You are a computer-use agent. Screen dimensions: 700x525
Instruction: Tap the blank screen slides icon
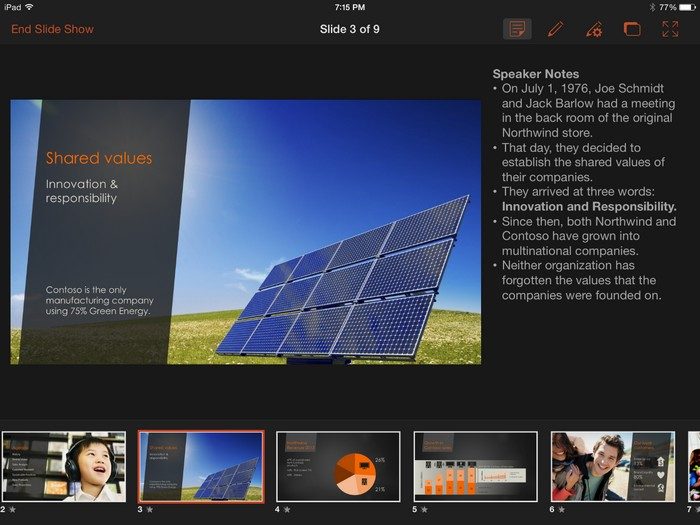click(x=632, y=29)
